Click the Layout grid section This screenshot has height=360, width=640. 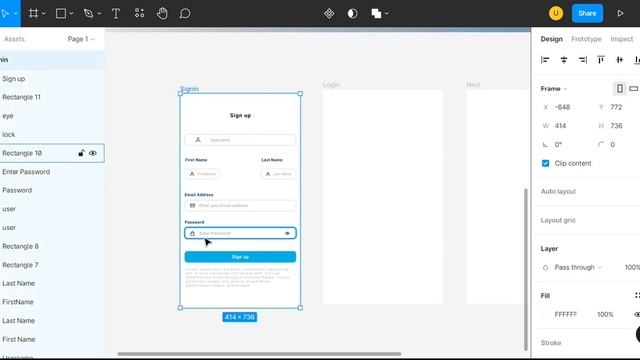point(558,220)
